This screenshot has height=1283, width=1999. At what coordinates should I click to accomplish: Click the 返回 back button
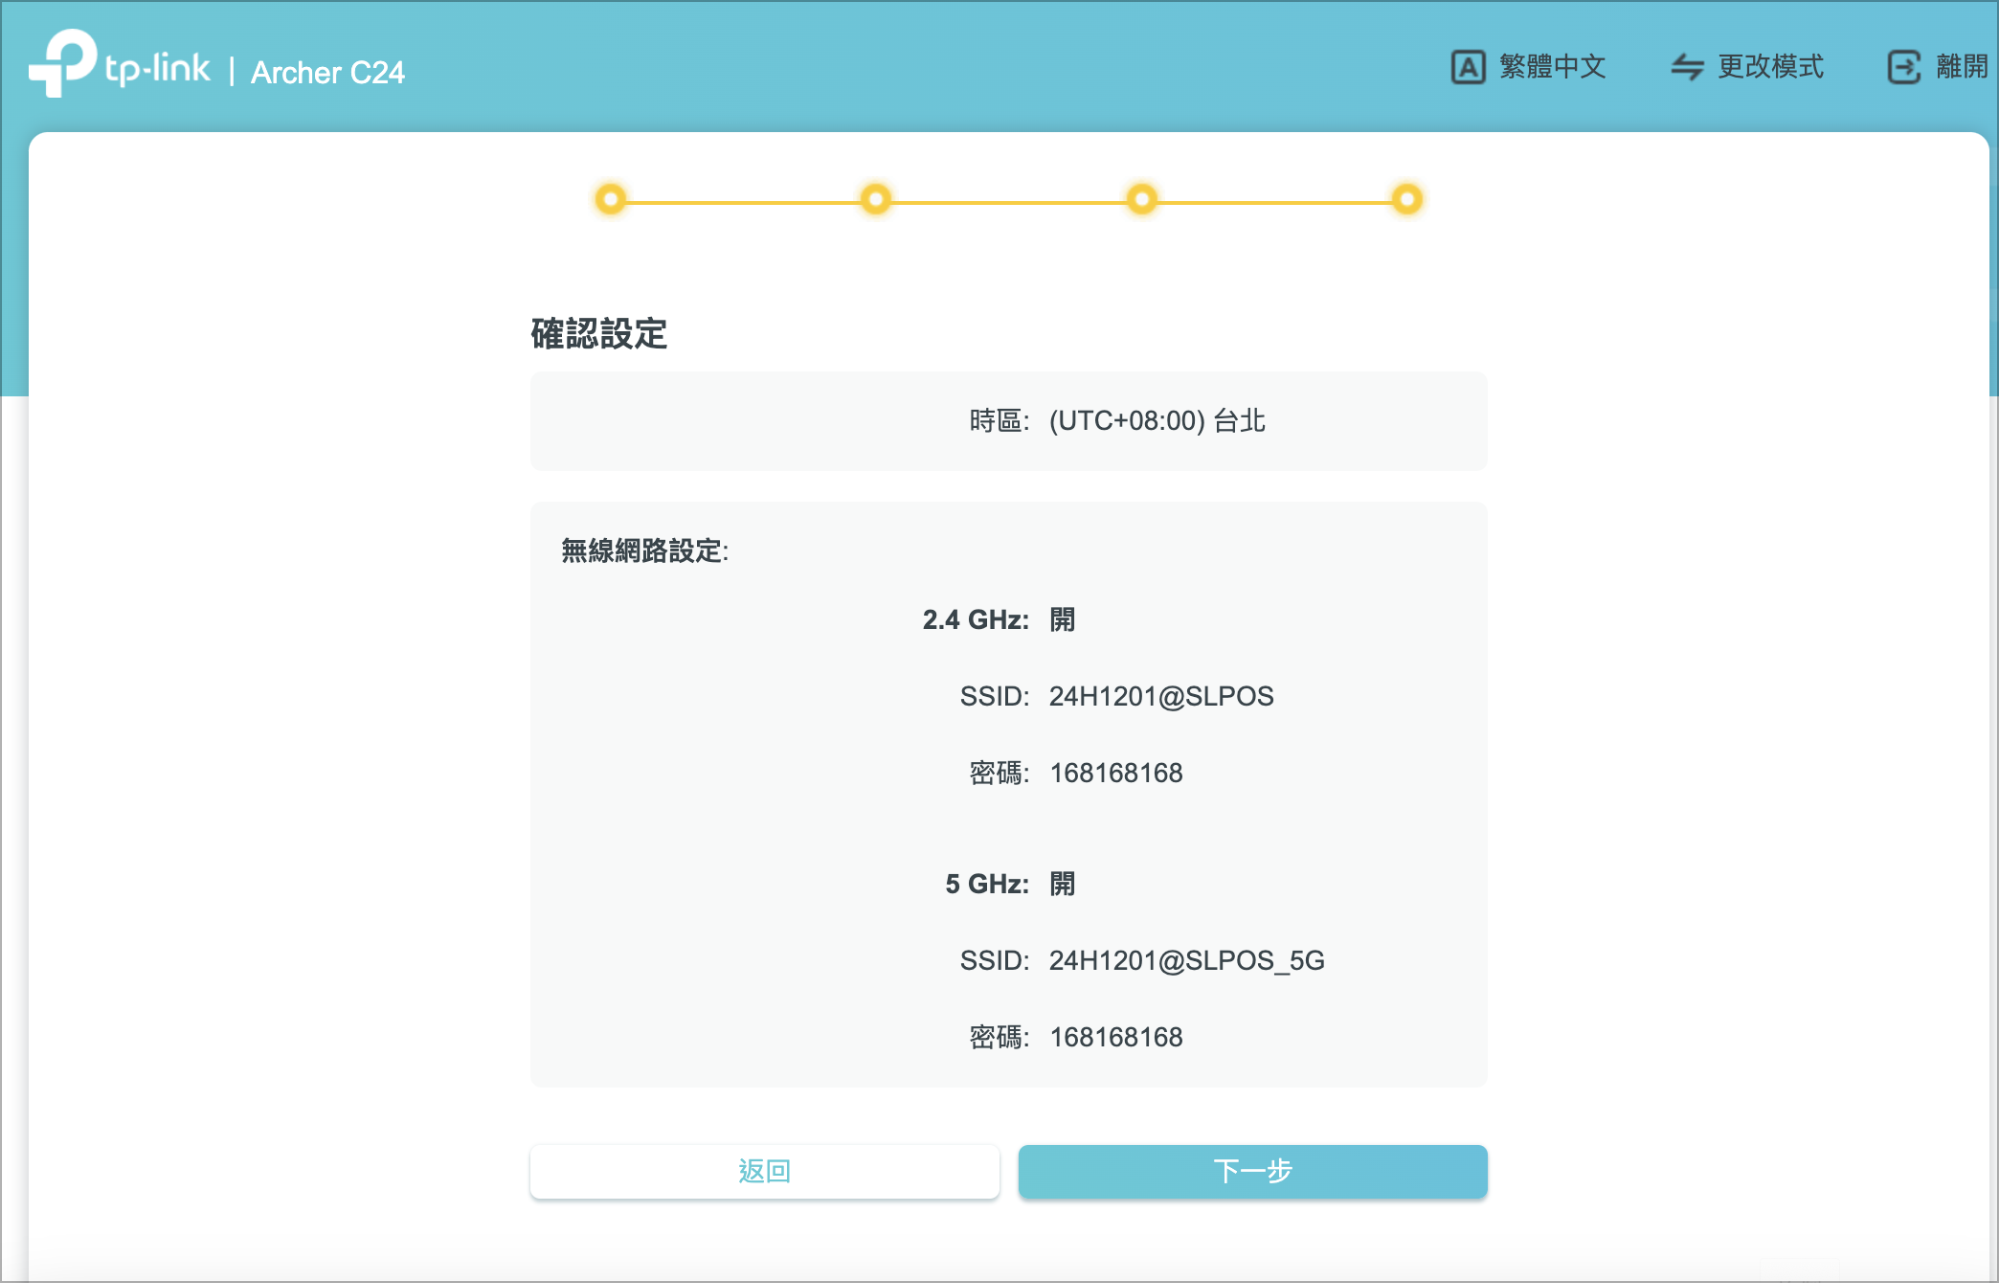(x=765, y=1171)
